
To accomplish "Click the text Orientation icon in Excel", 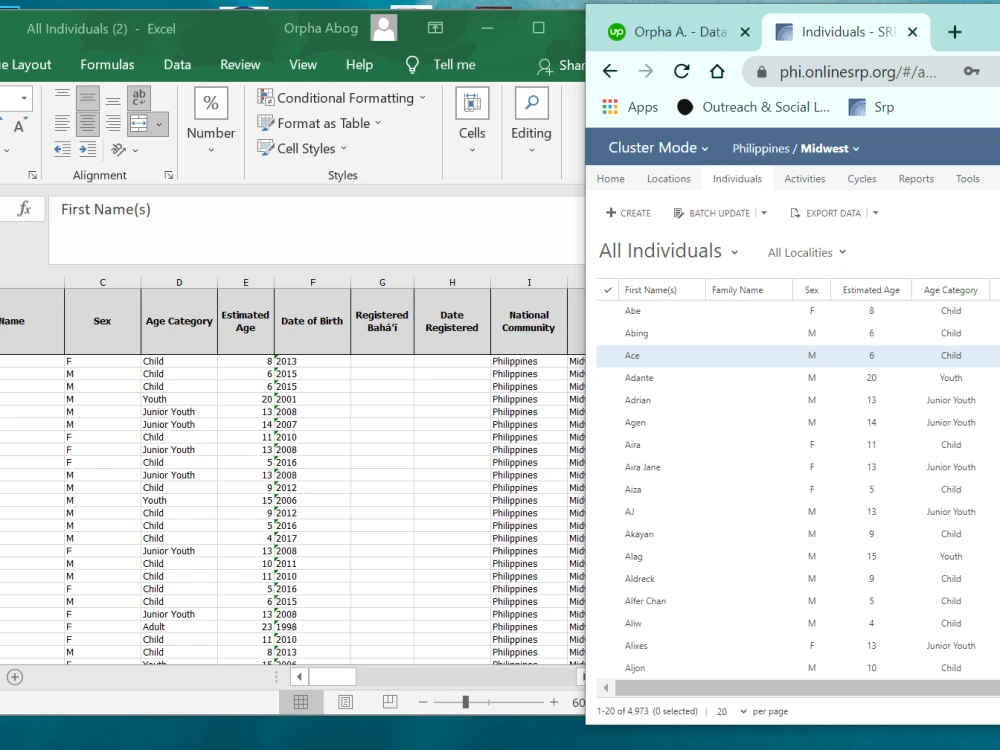I will click(119, 150).
